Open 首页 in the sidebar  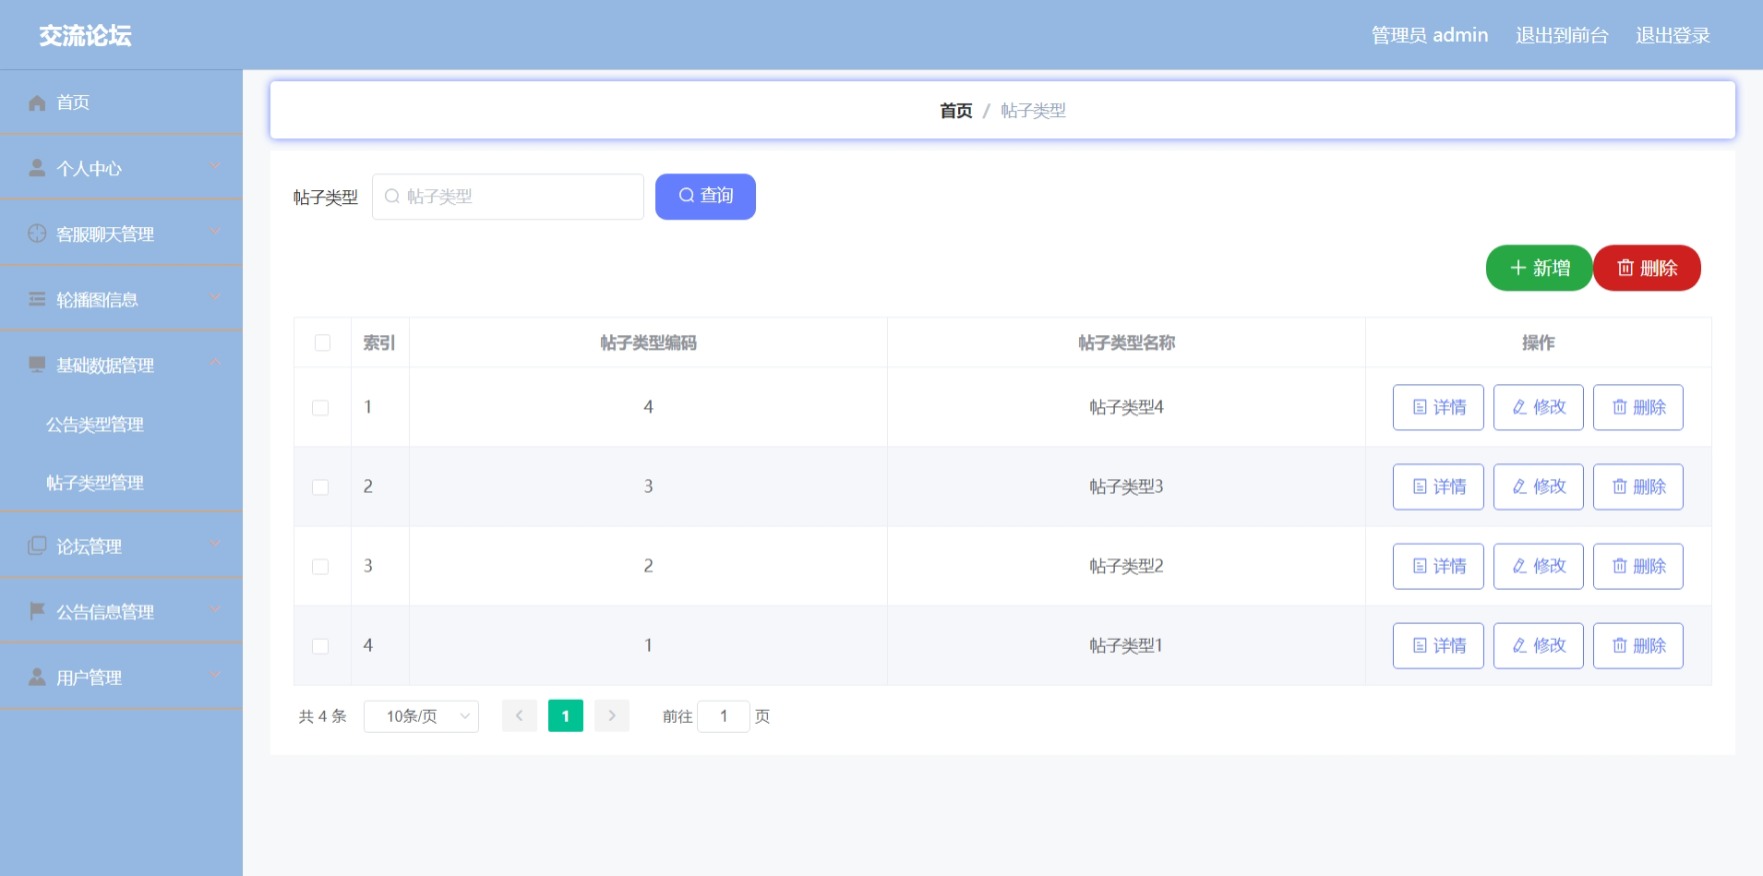[121, 102]
